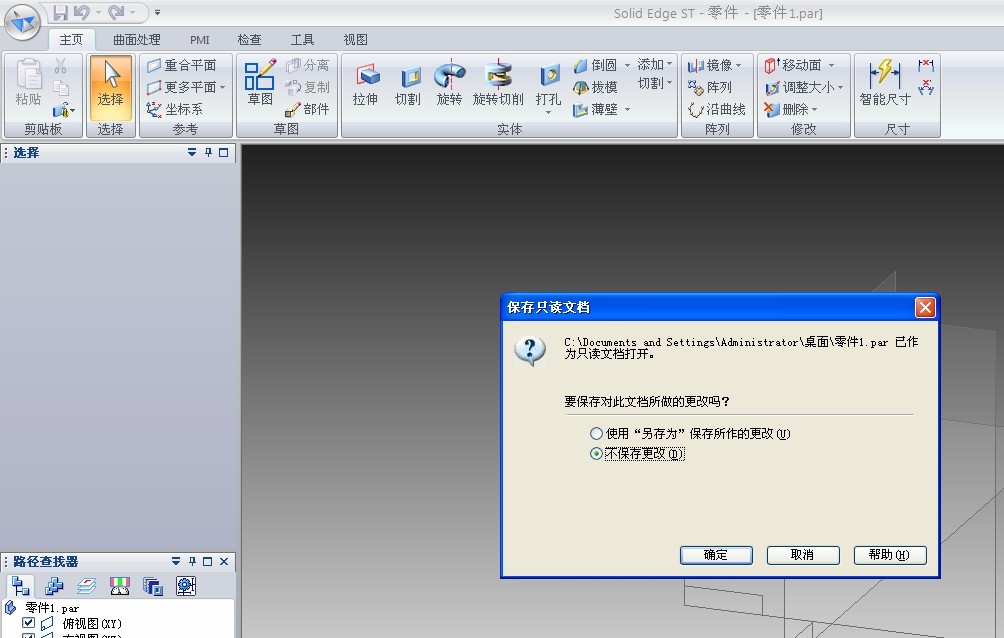
Task: Select the 智能尺寸 smart dimension tool
Action: tap(885, 83)
